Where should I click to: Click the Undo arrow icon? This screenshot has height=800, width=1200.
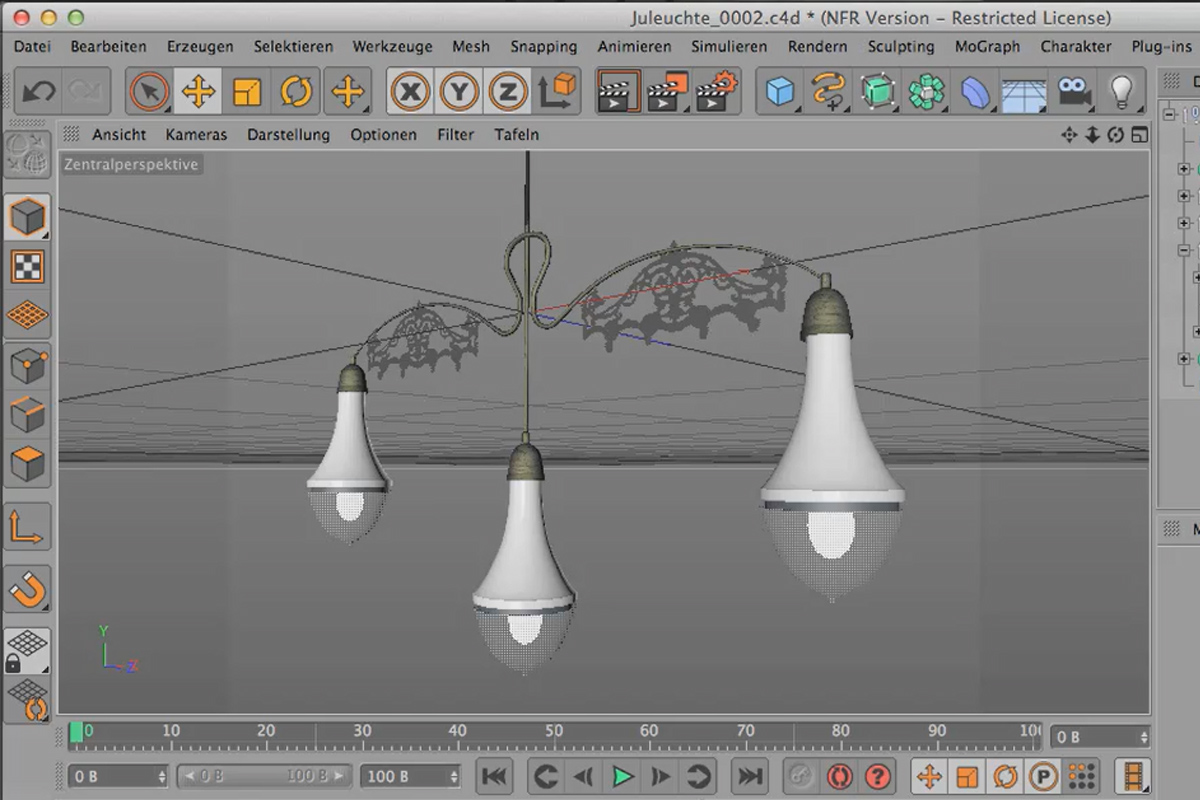(x=38, y=92)
